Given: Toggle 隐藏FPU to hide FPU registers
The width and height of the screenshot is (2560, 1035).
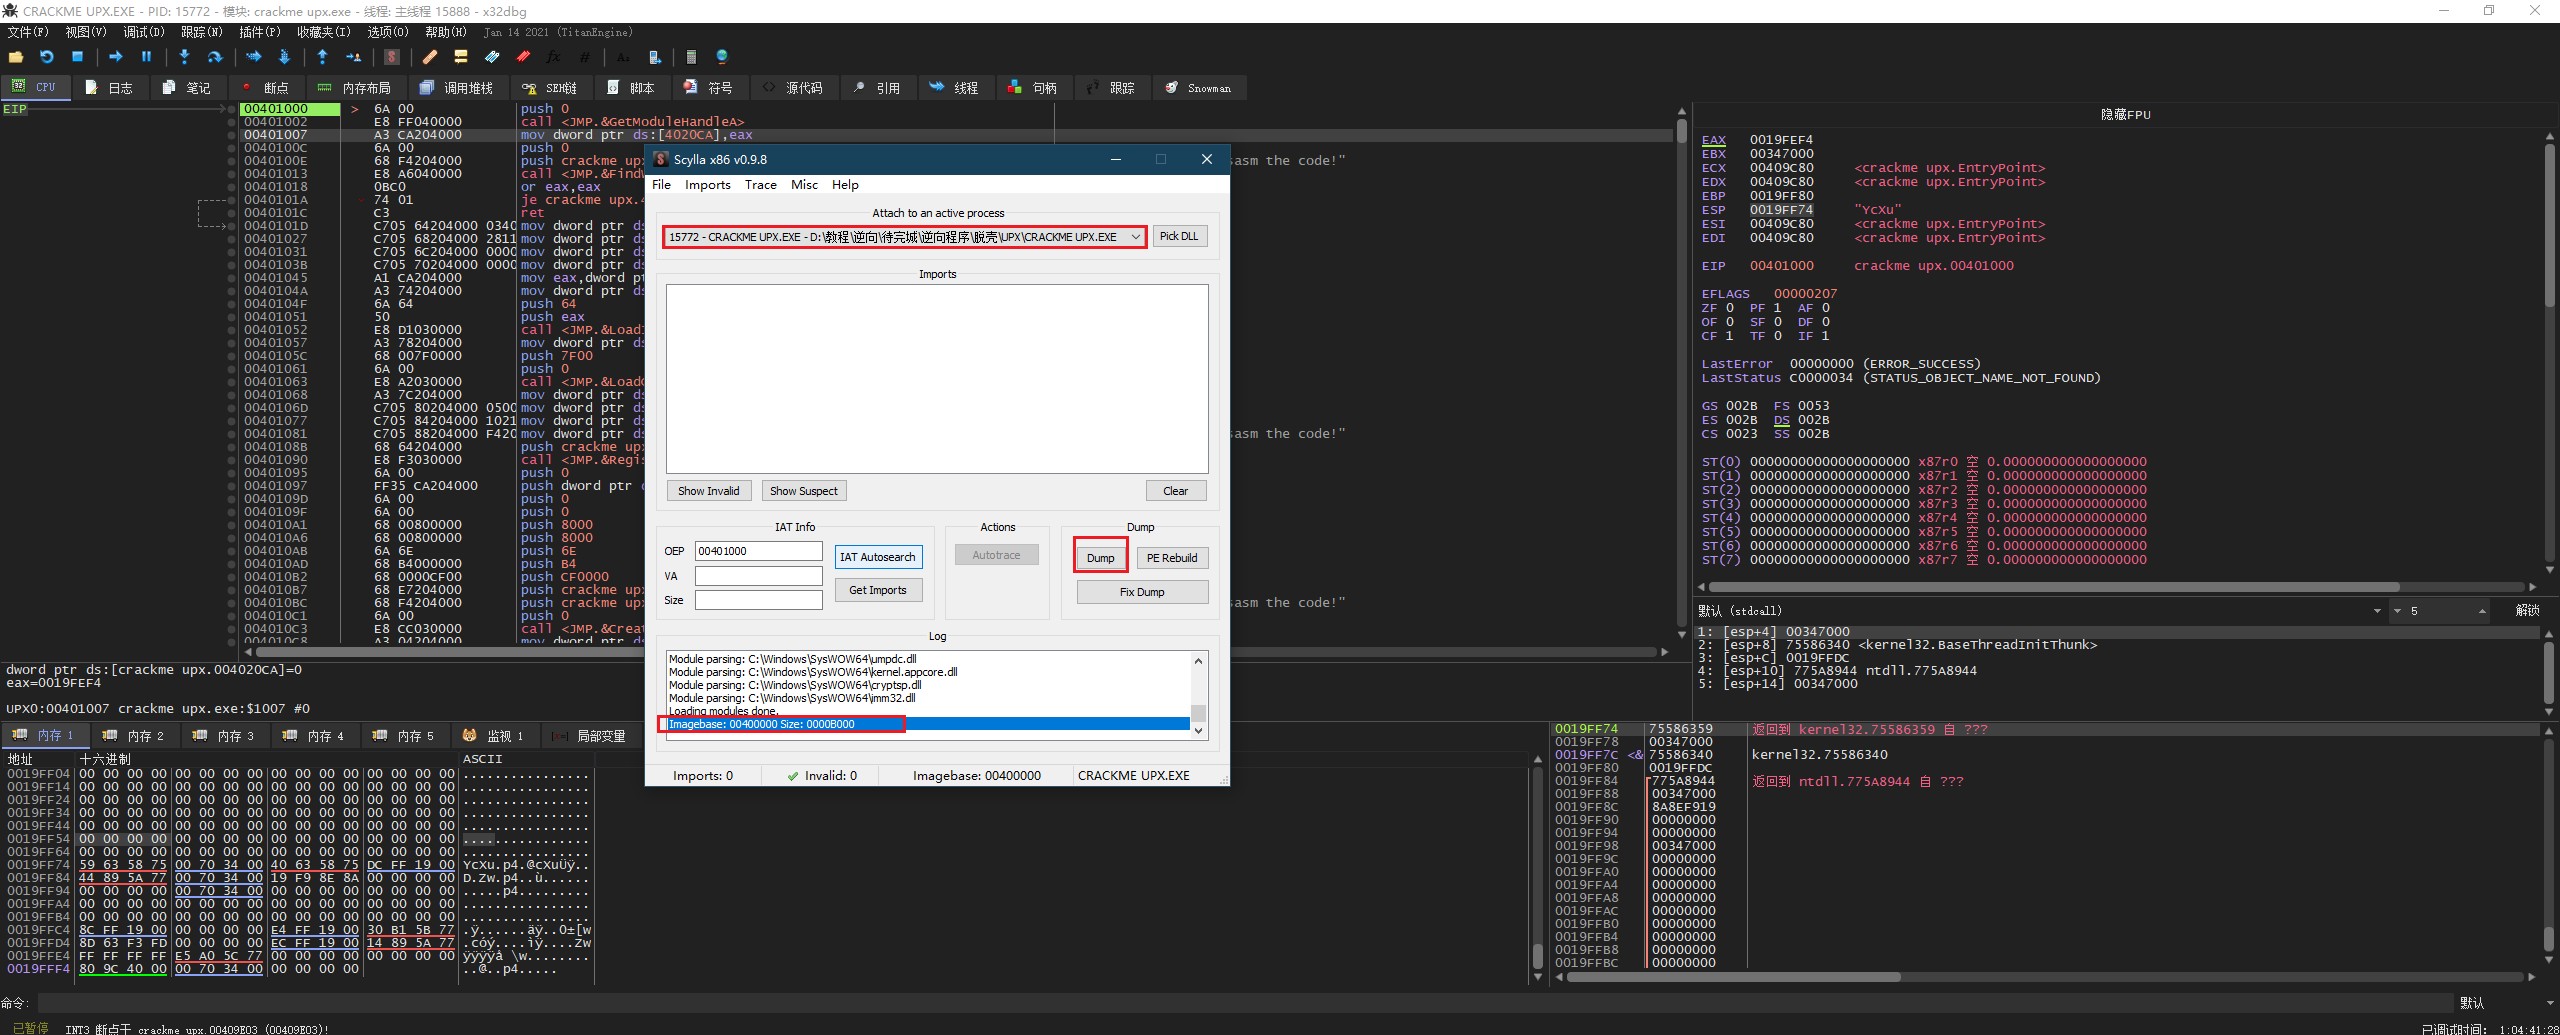Looking at the screenshot, I should click(x=2125, y=114).
